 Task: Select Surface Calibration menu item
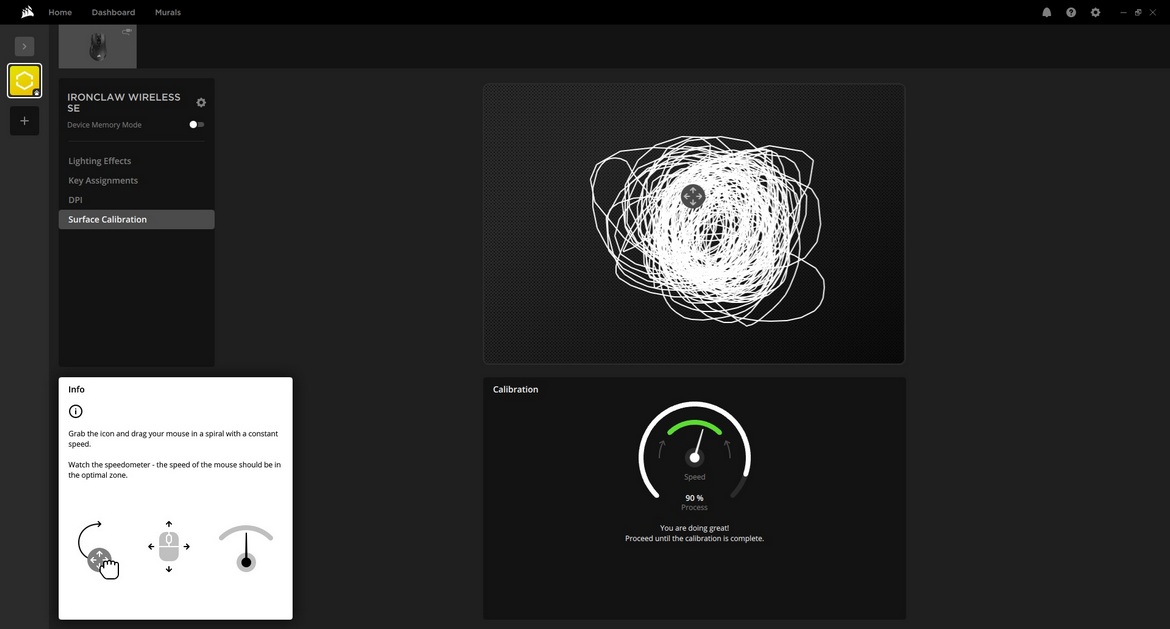pos(107,219)
